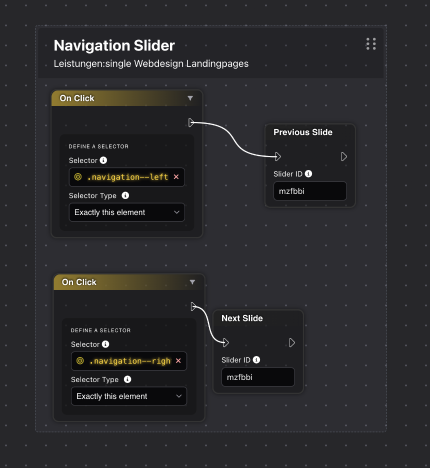Click the Selector info icon in second On Click node

pyautogui.click(x=105, y=344)
